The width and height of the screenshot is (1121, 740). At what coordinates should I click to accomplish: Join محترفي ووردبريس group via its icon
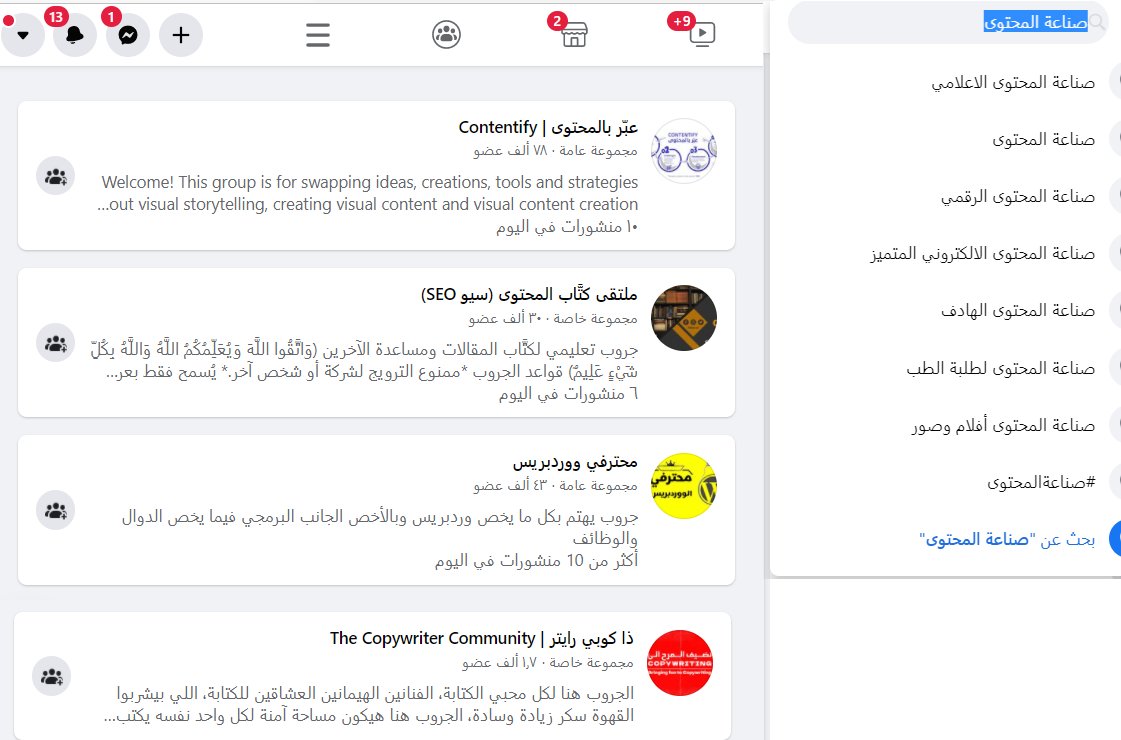point(56,510)
